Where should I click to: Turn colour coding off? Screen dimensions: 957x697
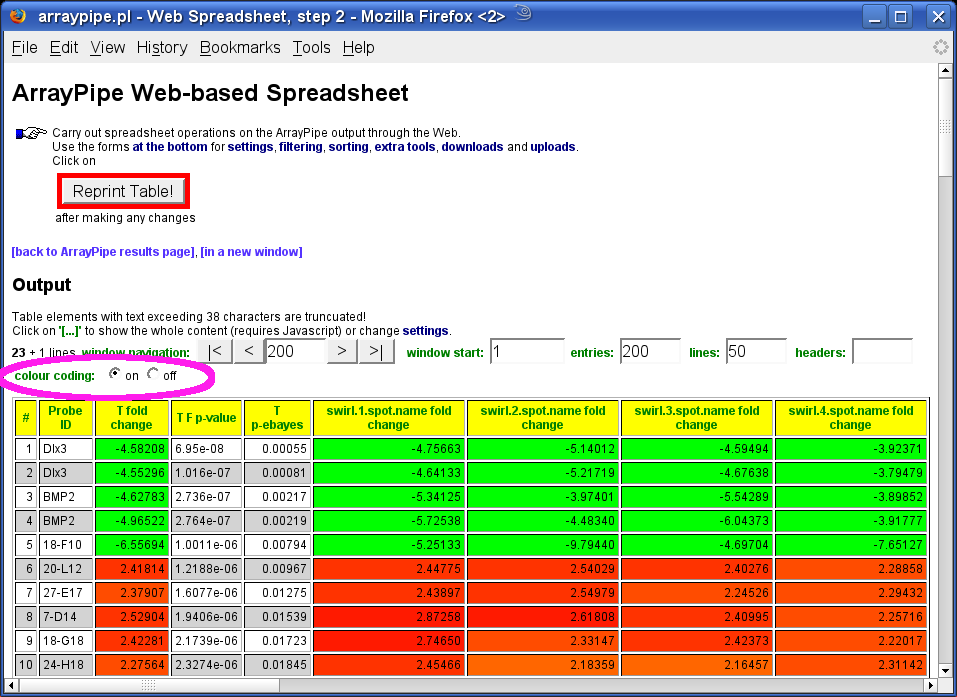(153, 374)
